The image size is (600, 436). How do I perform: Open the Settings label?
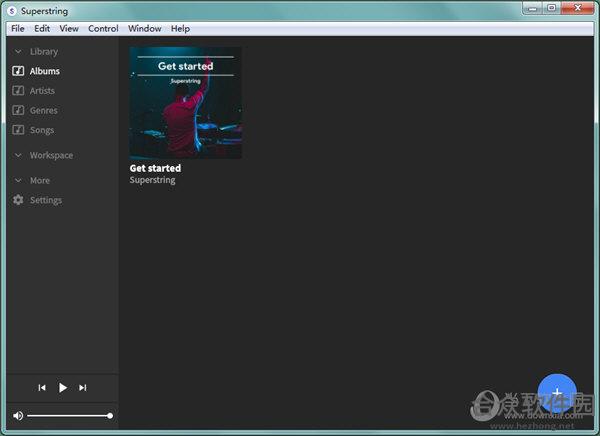click(46, 200)
